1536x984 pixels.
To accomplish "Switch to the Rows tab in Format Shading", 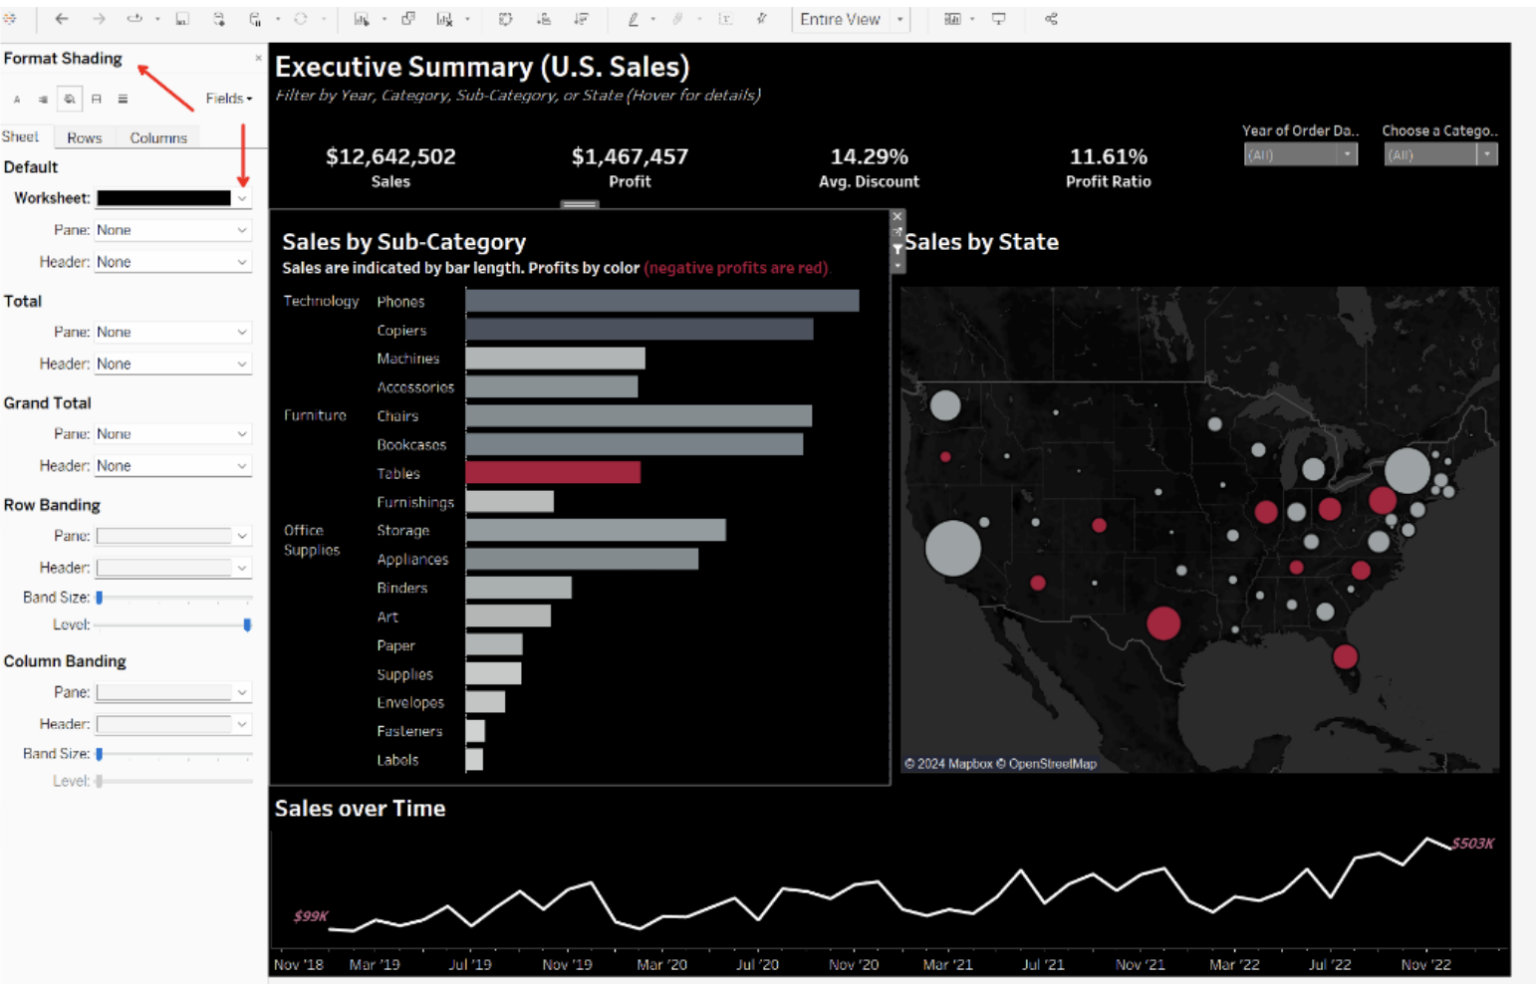I will tap(84, 137).
